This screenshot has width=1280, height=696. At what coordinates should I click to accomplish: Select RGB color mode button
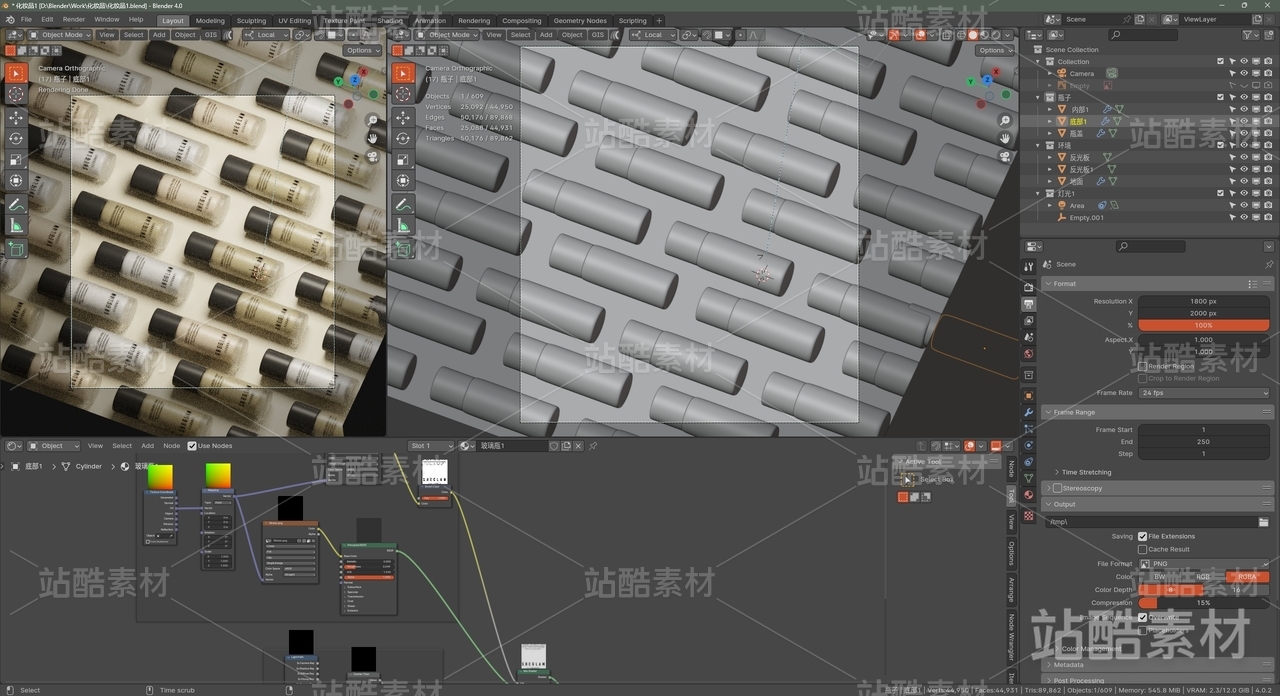coord(1203,577)
